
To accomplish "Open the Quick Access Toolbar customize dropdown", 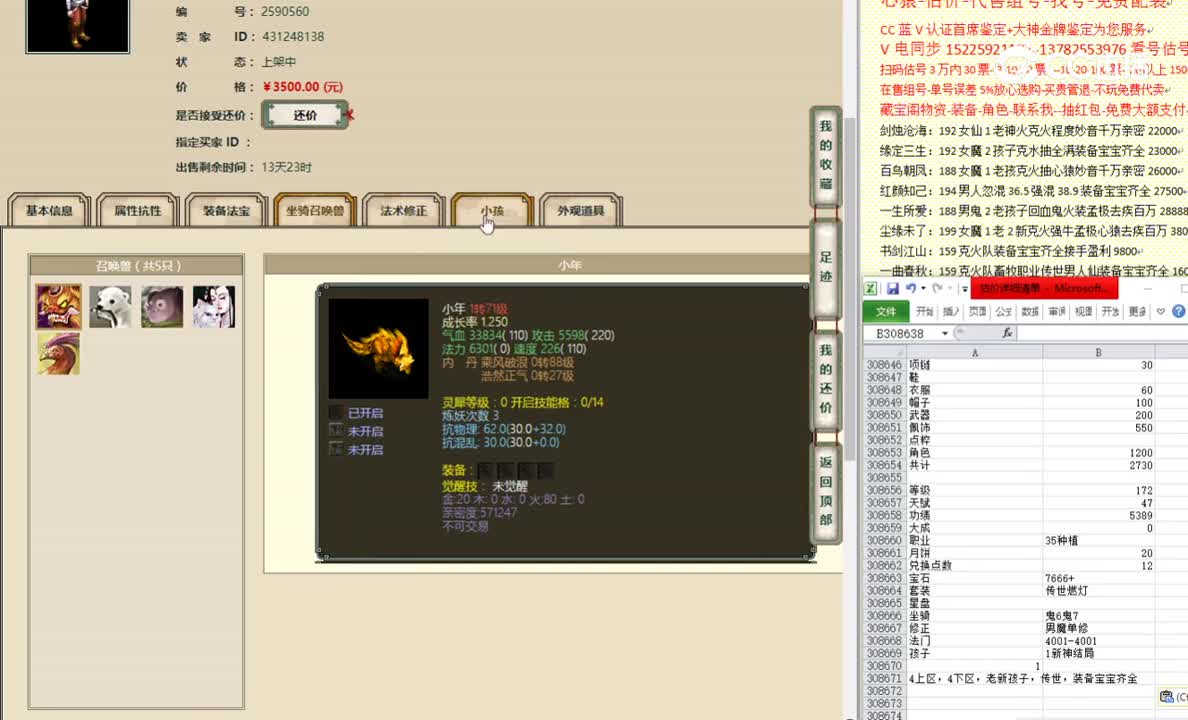I will point(964,289).
